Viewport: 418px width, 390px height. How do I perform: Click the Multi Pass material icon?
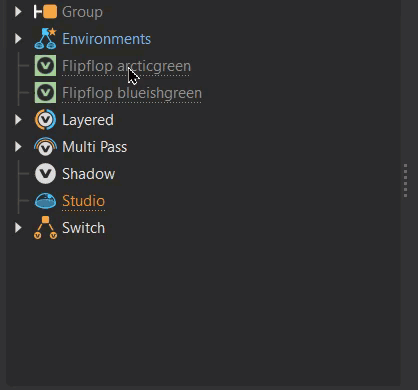pyautogui.click(x=45, y=147)
